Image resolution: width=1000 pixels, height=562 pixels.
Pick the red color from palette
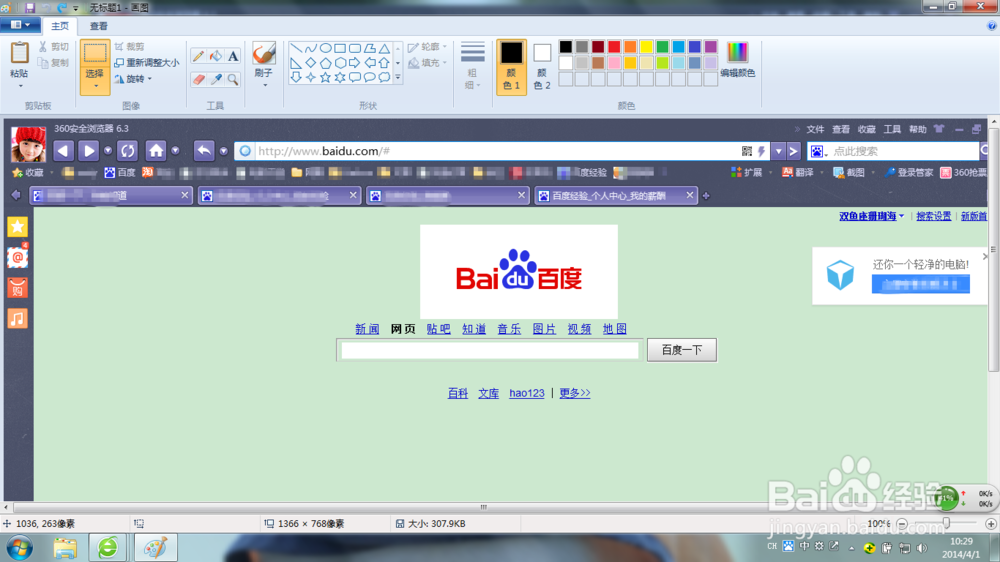pyautogui.click(x=614, y=47)
